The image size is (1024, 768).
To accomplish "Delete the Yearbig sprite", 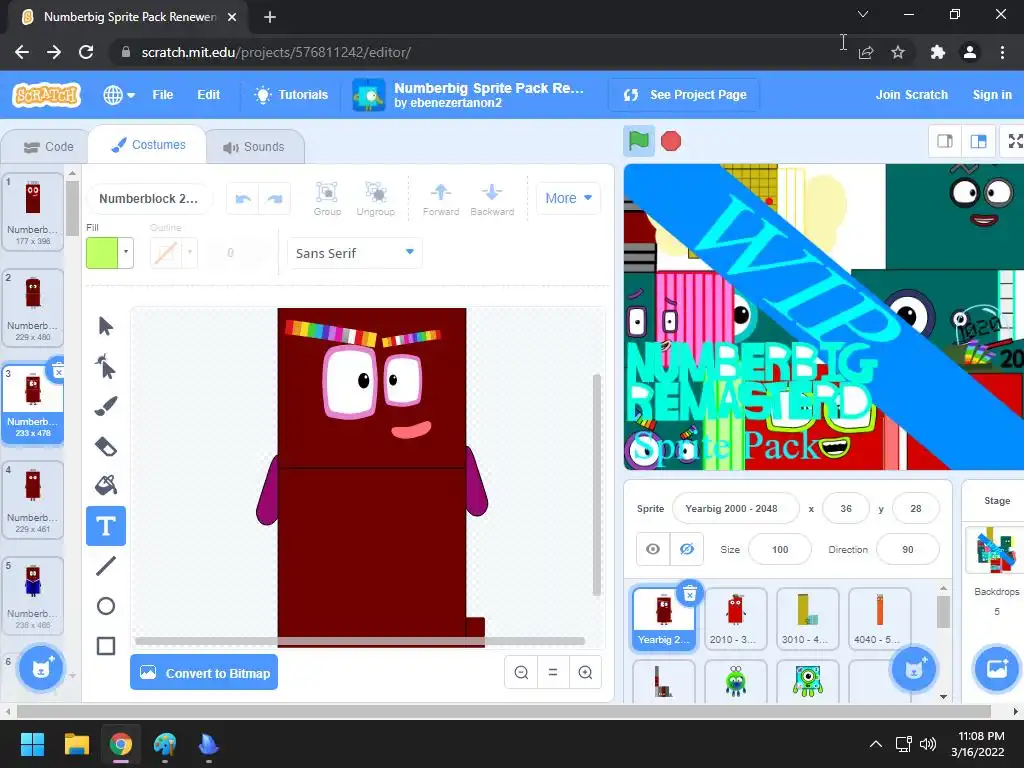I will 690,594.
